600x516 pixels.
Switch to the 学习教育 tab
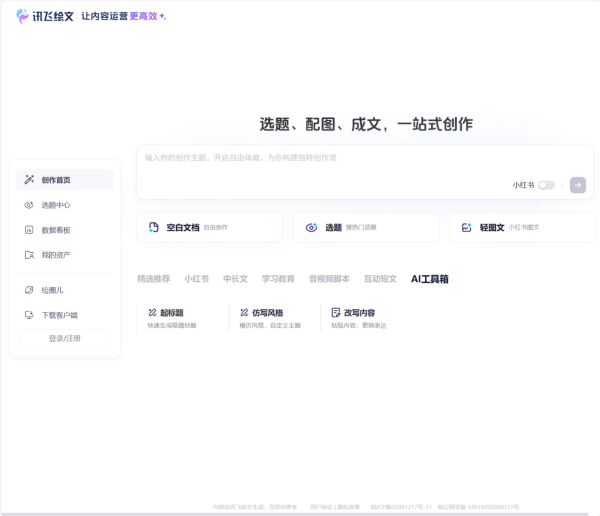(x=278, y=279)
